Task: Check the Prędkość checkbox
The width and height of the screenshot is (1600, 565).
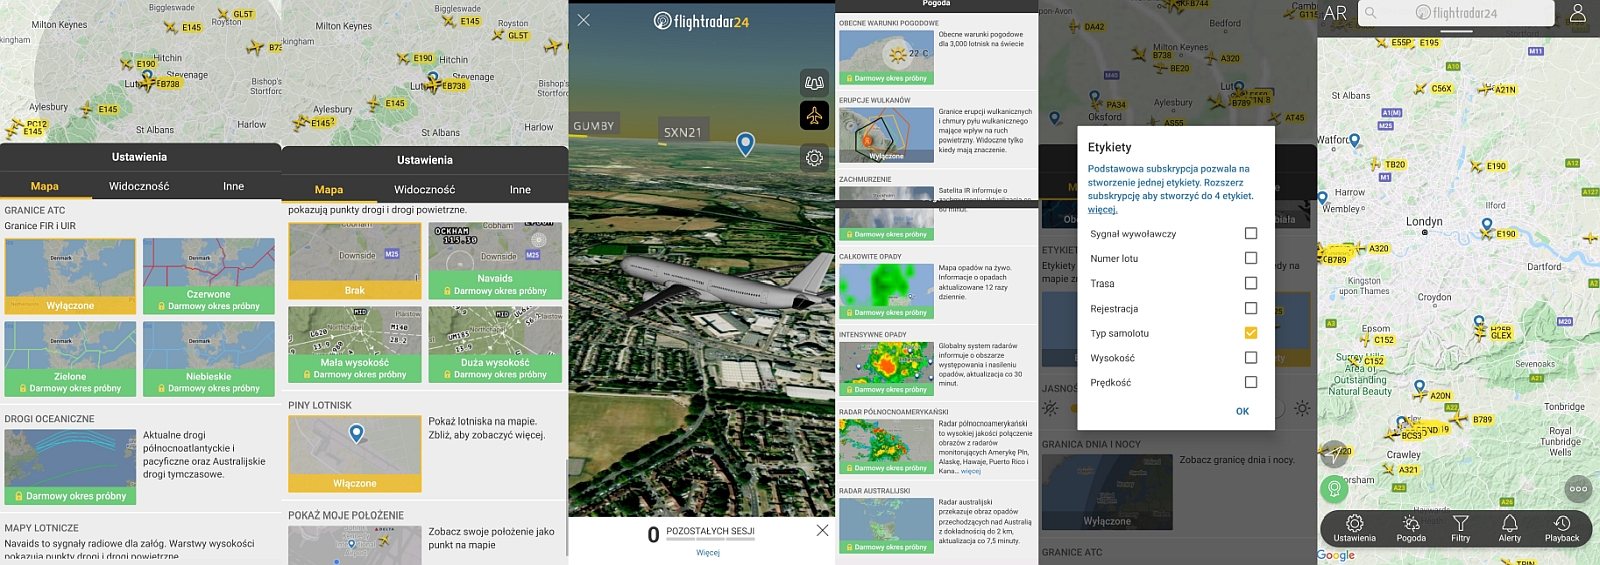Action: coord(1250,382)
